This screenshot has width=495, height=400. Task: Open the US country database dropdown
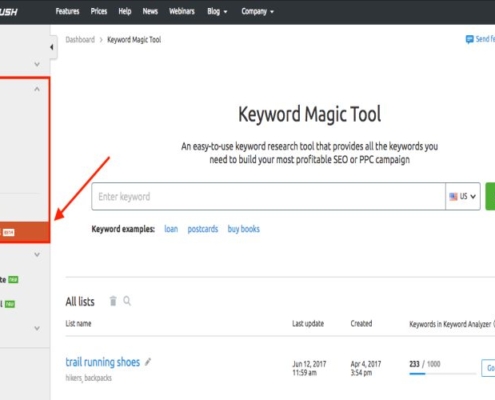point(463,196)
